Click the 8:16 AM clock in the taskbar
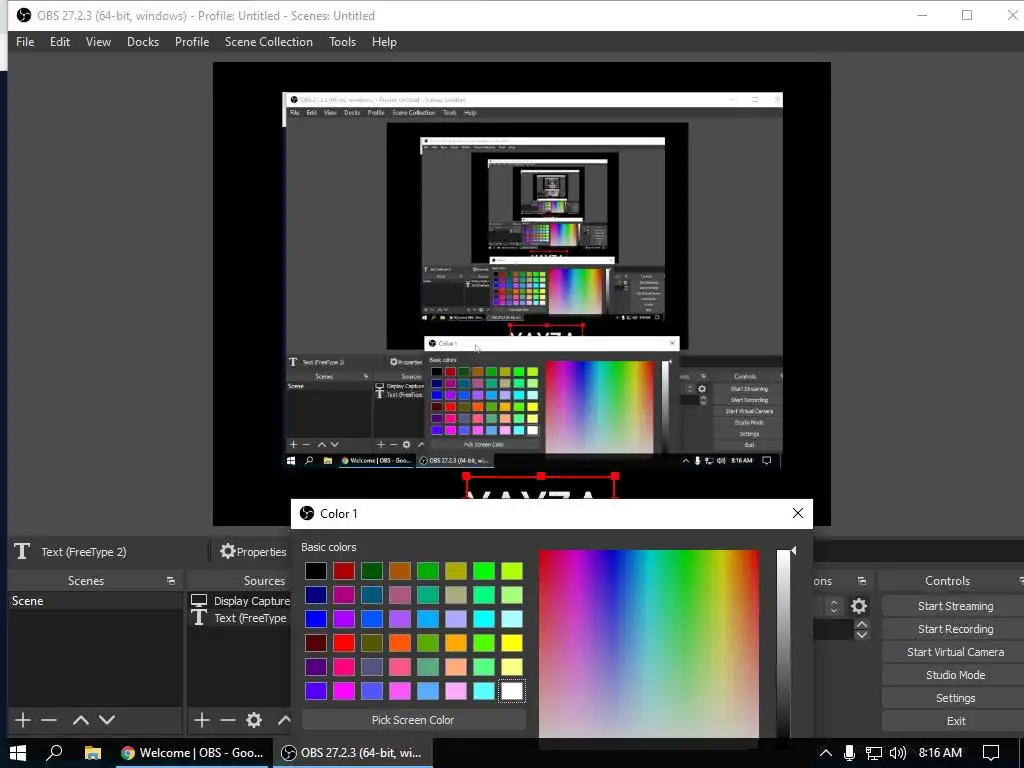Screen dimensions: 1024x768 [940, 753]
